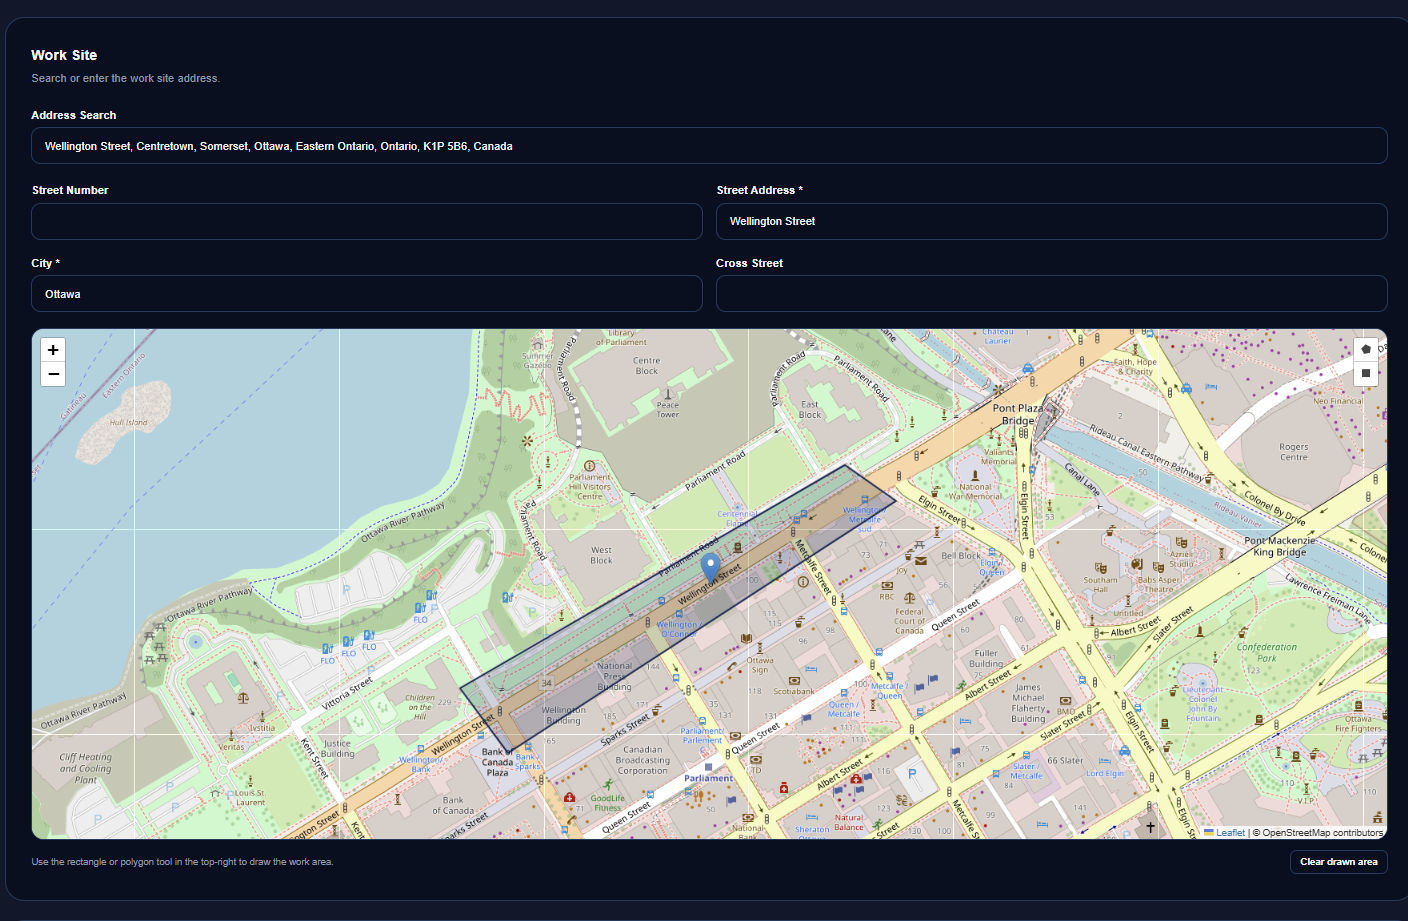
Task: Click the Children on the Hill label
Action: [x=420, y=707]
